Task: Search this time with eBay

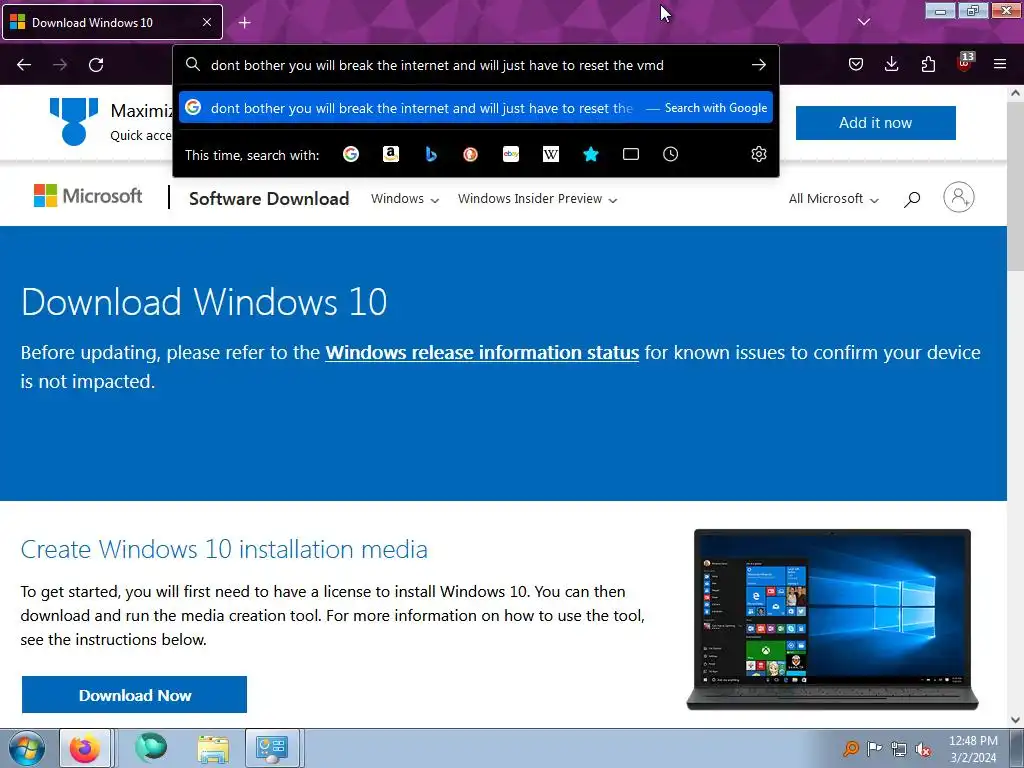Action: (511, 154)
